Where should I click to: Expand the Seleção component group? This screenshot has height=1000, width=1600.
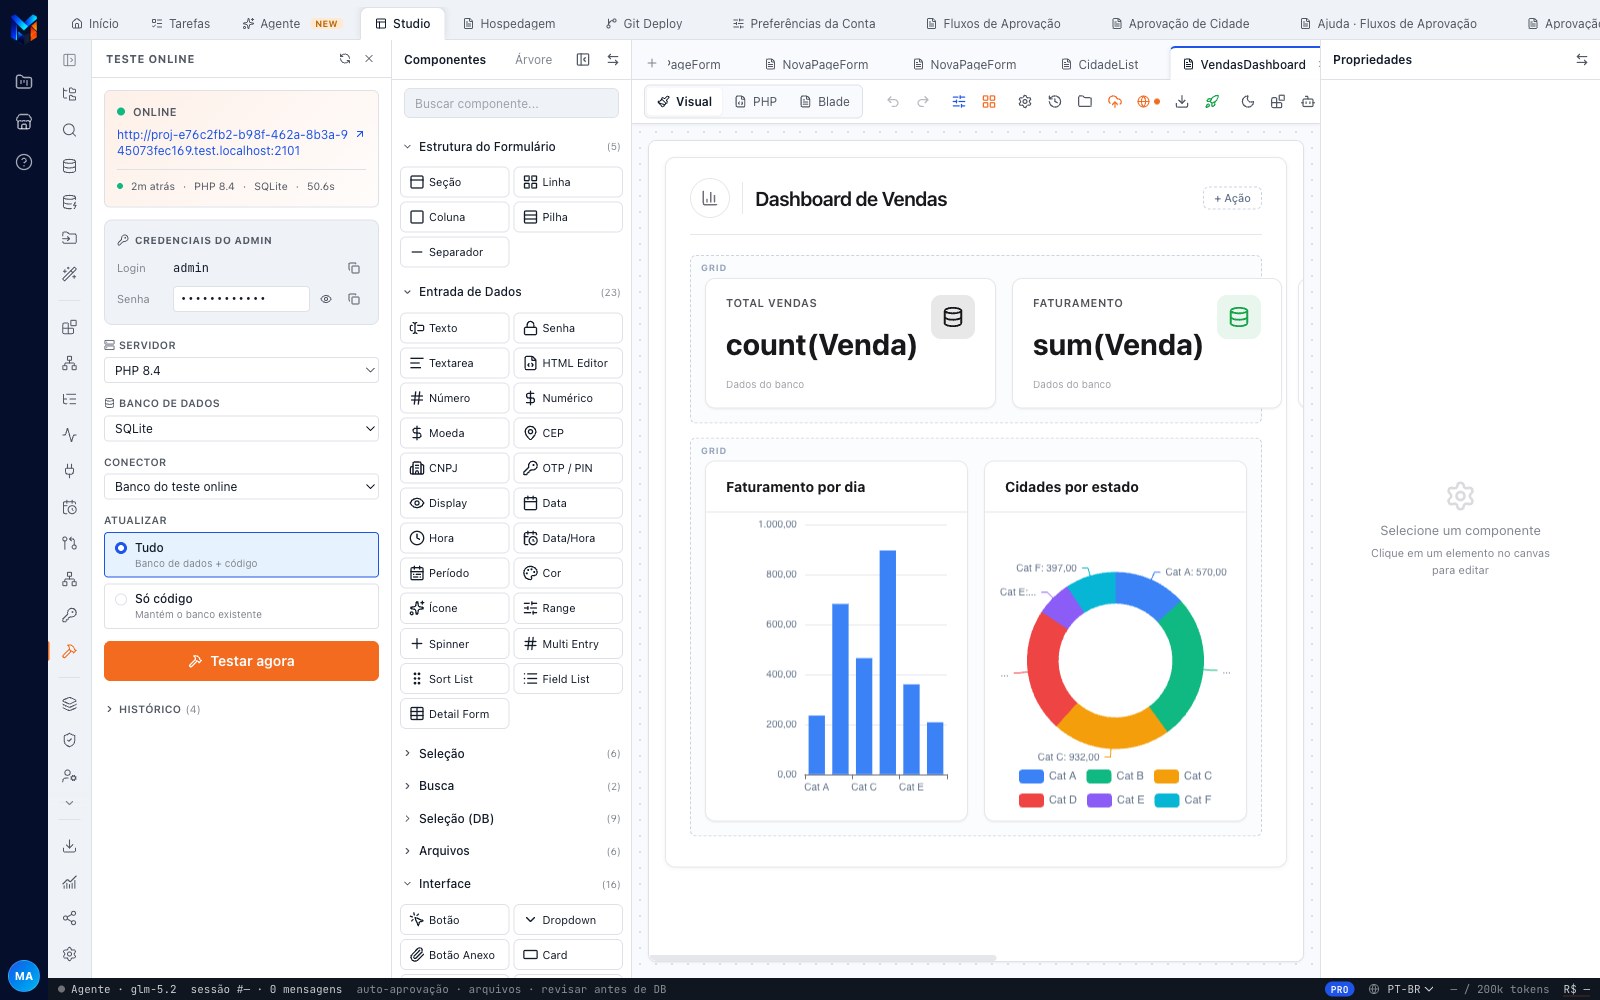click(512, 754)
